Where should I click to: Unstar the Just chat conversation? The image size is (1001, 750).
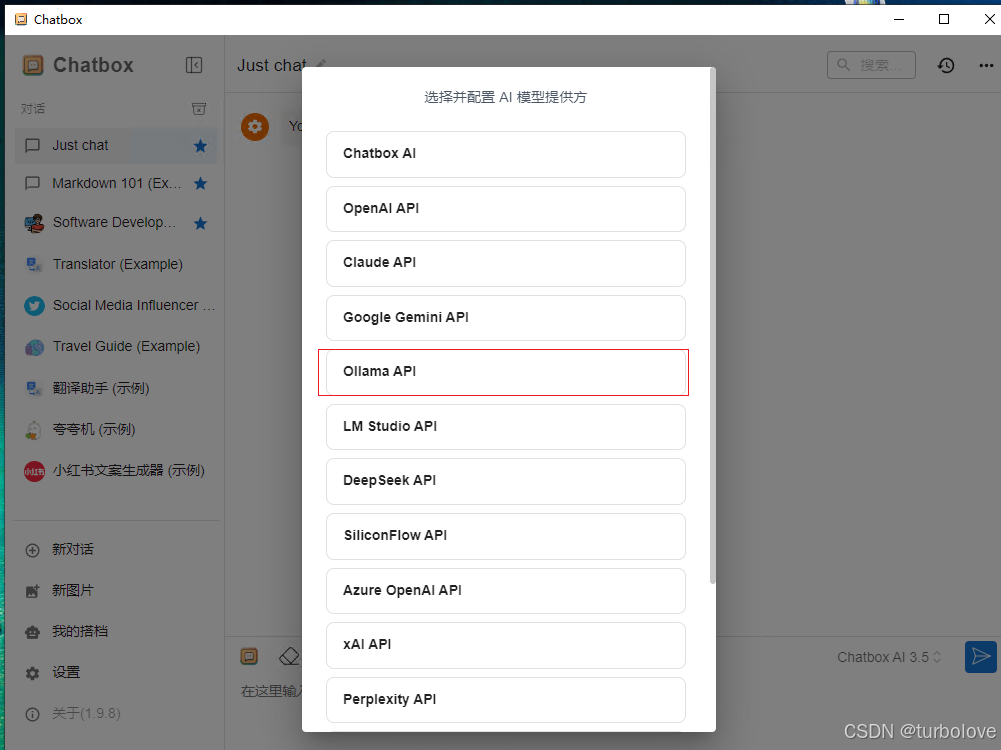pyautogui.click(x=200, y=146)
